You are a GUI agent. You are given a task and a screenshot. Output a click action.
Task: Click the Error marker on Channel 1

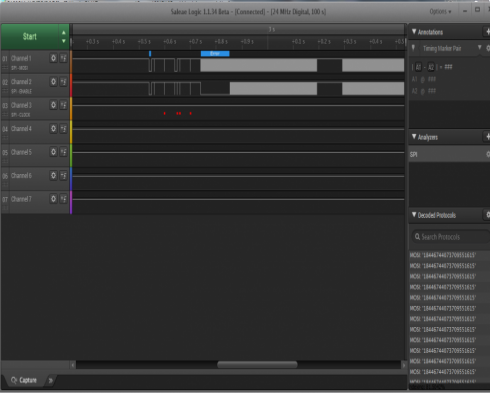(x=215, y=54)
